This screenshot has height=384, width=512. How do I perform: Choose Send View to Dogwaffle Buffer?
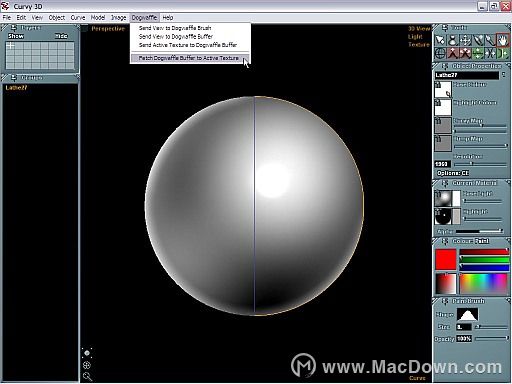[x=190, y=36]
